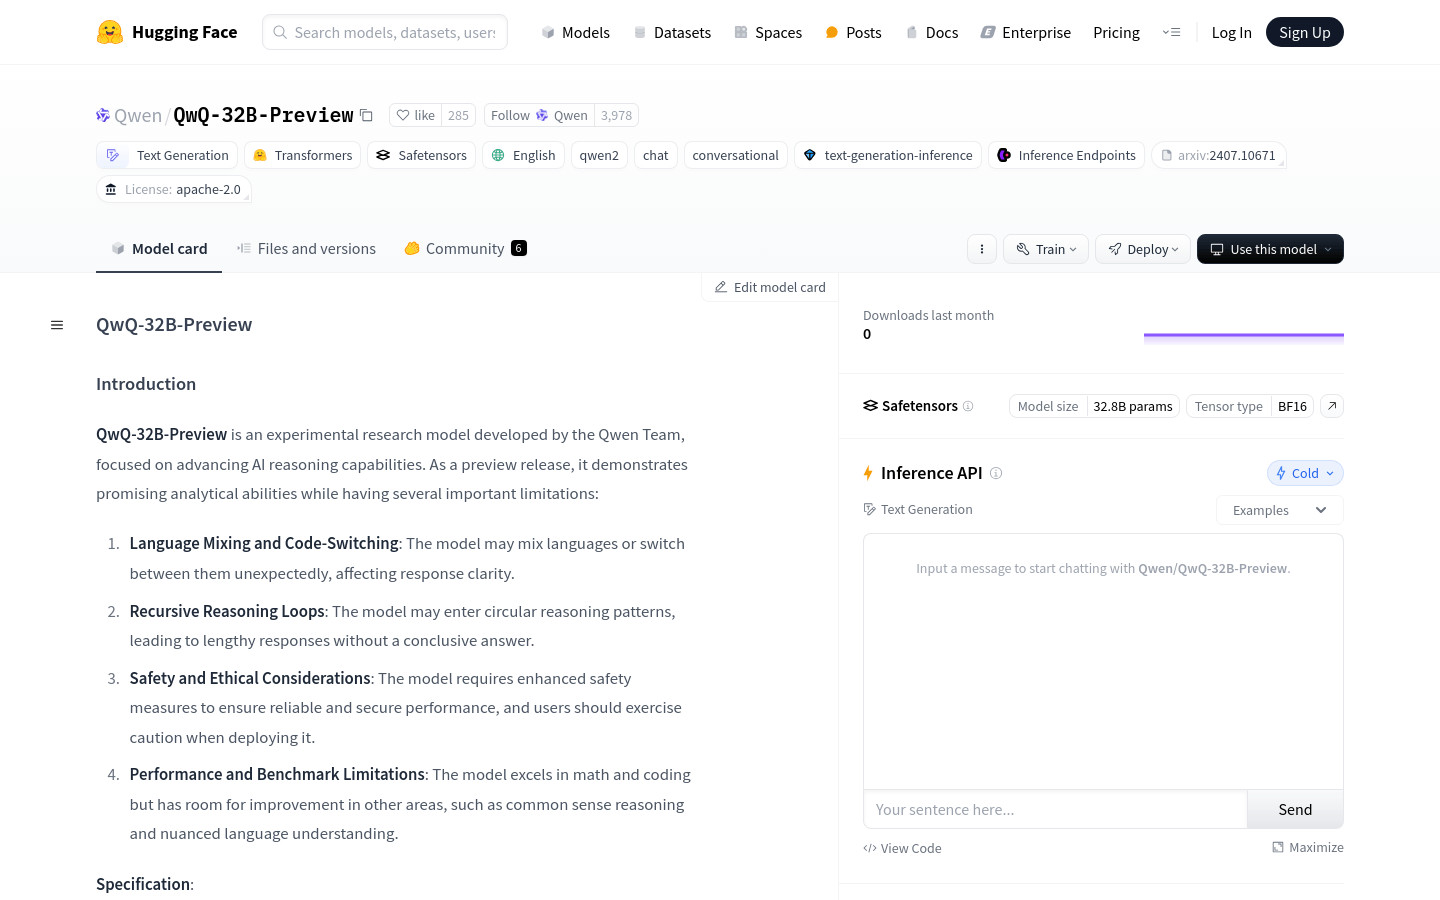Image resolution: width=1440 pixels, height=900 pixels.
Task: Focus the 'Your sentence here...' input
Action: coord(1055,809)
